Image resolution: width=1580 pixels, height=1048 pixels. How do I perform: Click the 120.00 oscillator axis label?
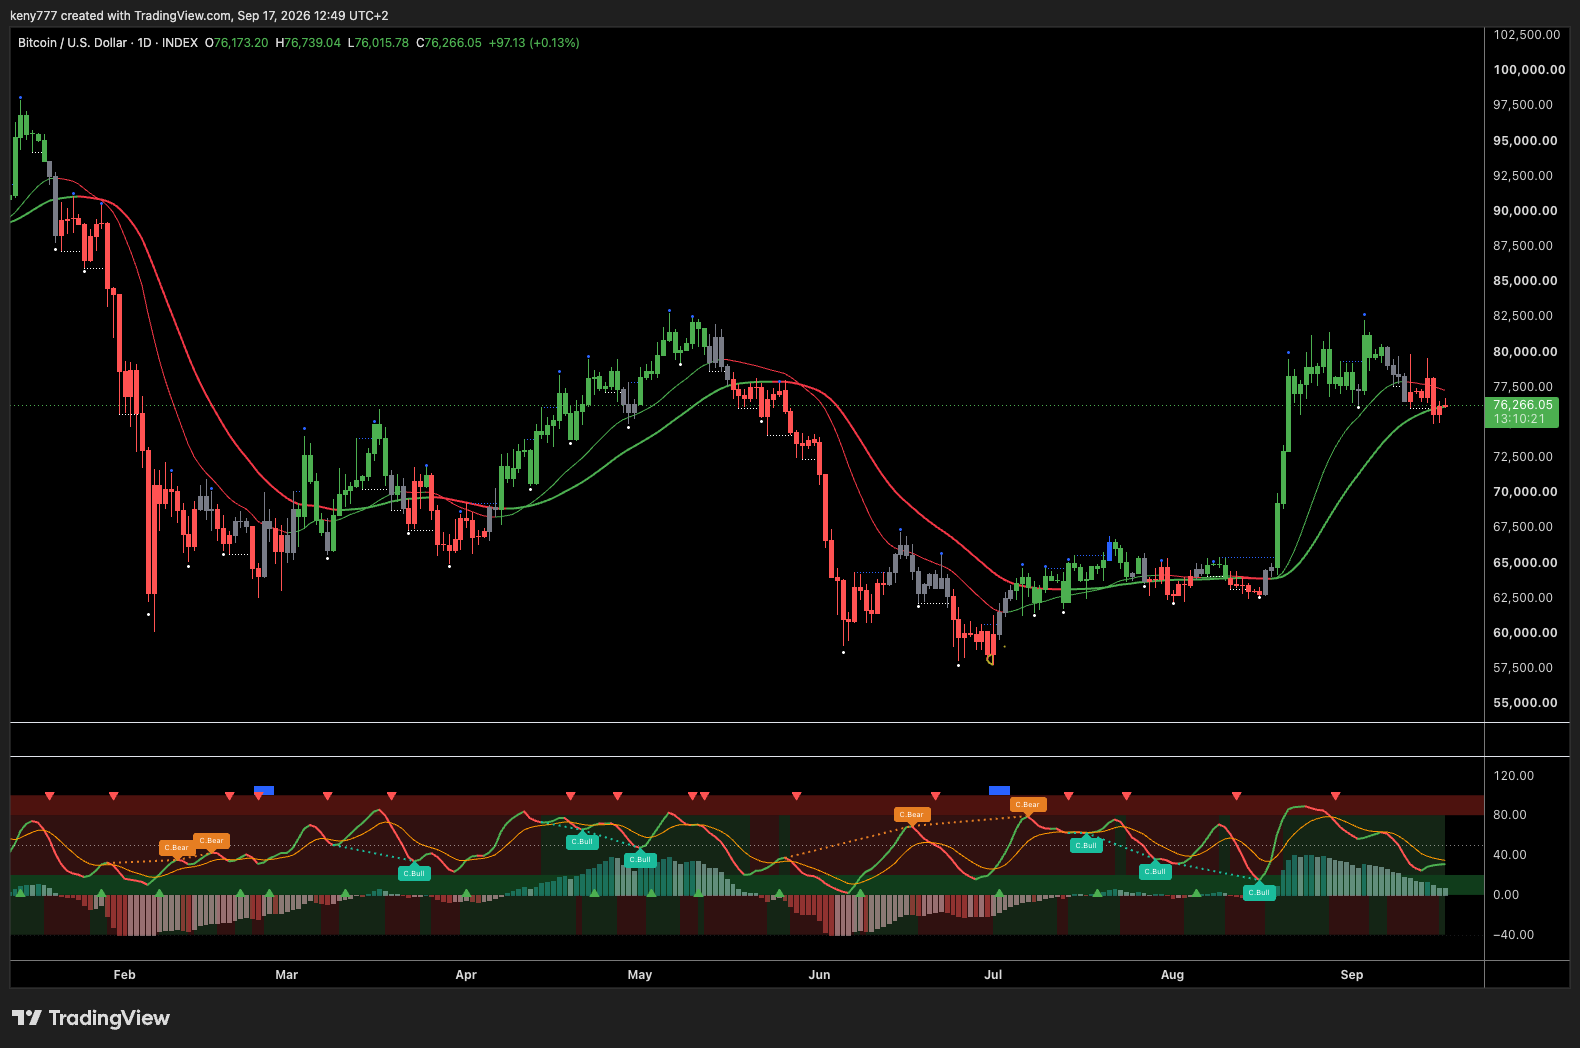(1513, 776)
